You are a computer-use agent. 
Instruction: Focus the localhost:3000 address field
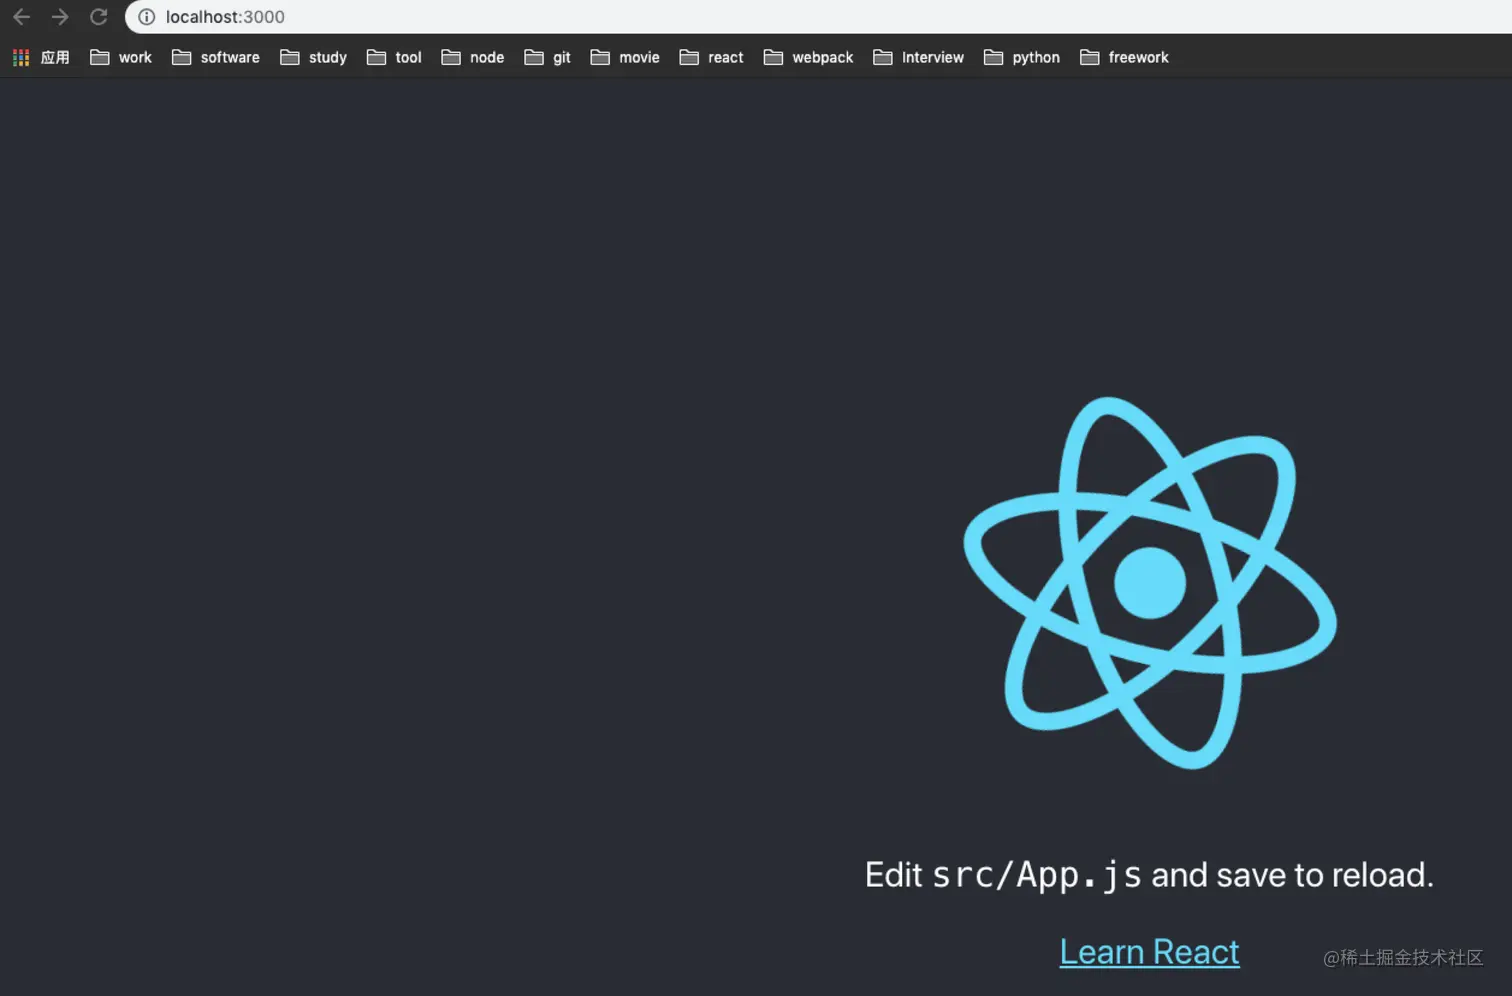click(x=818, y=17)
